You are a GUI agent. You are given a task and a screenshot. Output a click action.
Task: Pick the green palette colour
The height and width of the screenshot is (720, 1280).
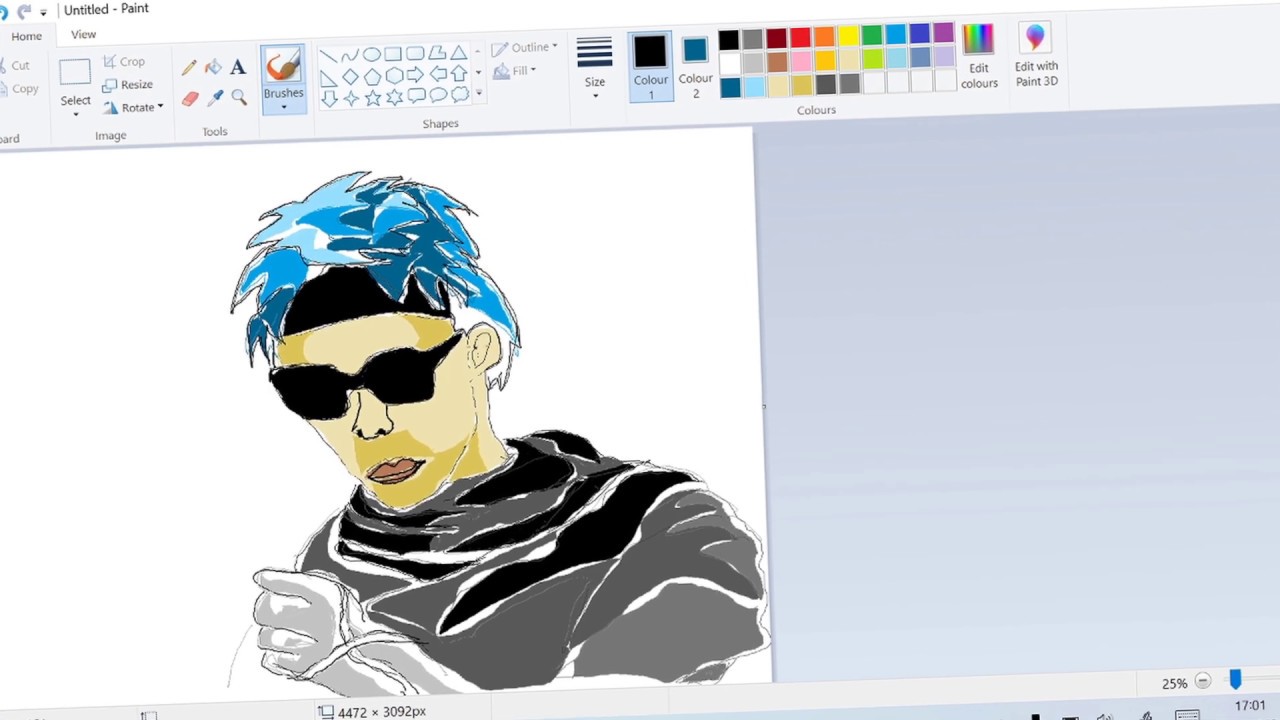click(872, 35)
